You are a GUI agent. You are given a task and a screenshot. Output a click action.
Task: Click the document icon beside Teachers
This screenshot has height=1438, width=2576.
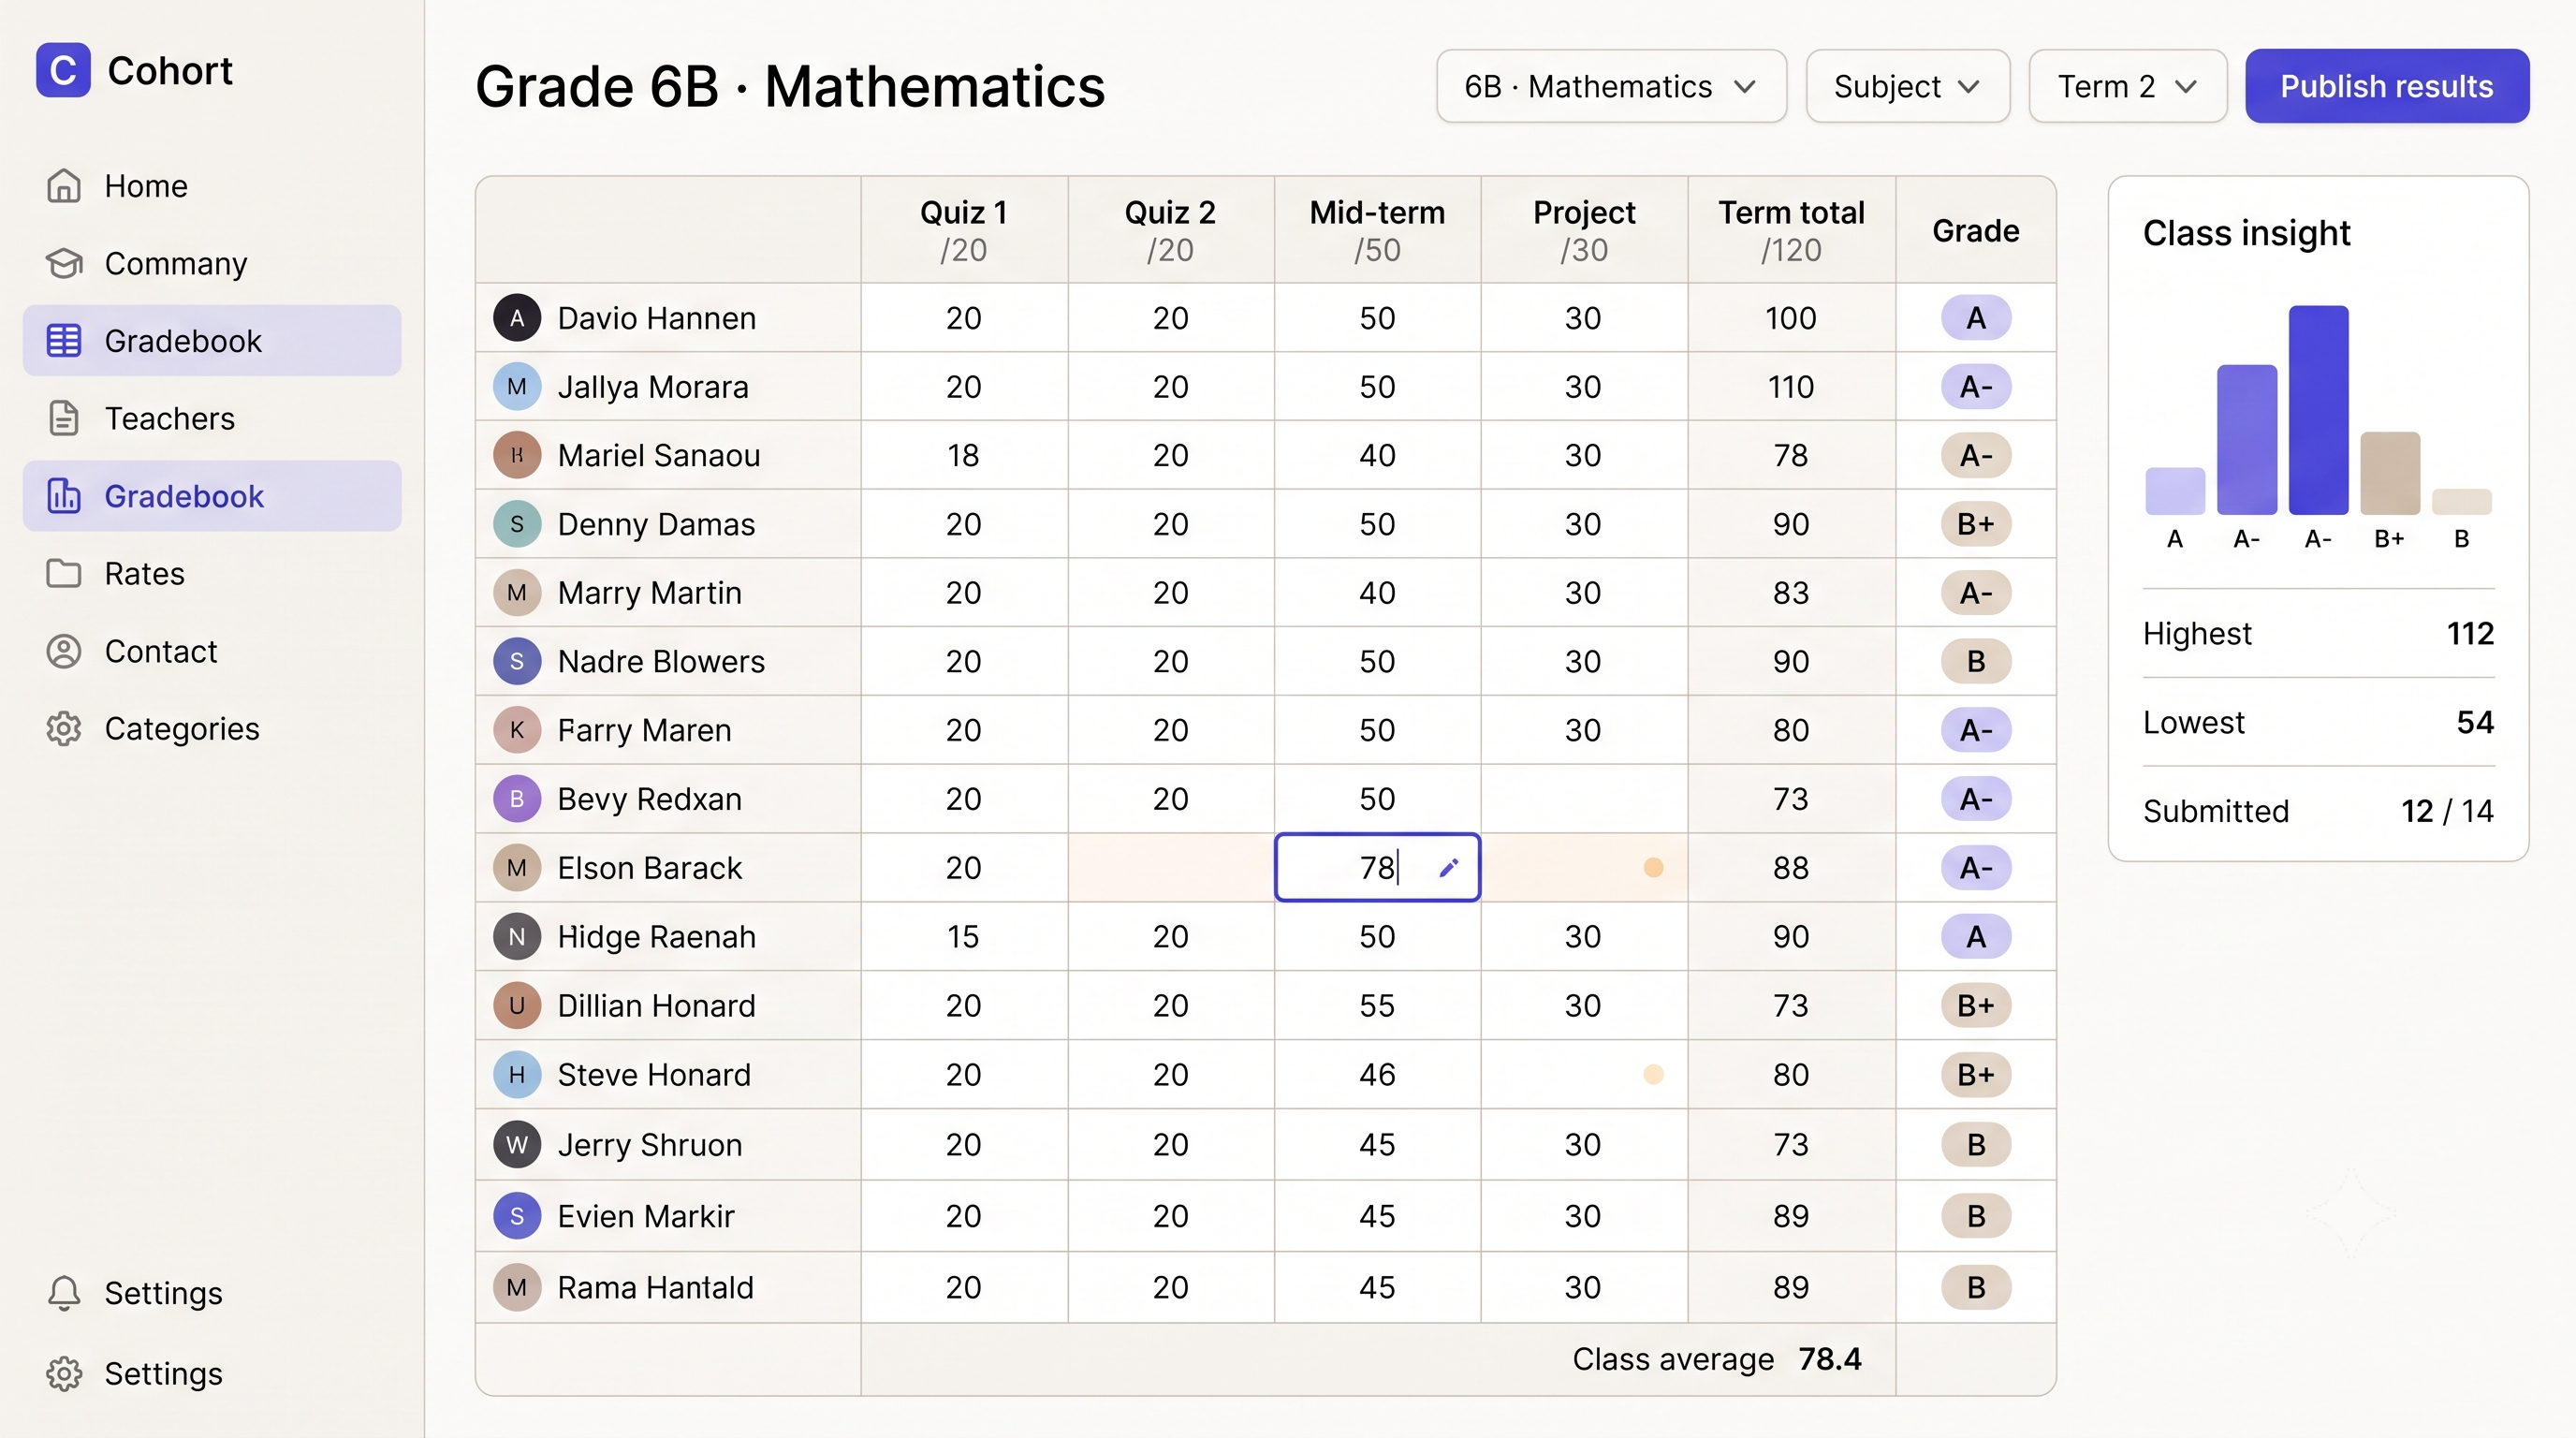pyautogui.click(x=64, y=418)
